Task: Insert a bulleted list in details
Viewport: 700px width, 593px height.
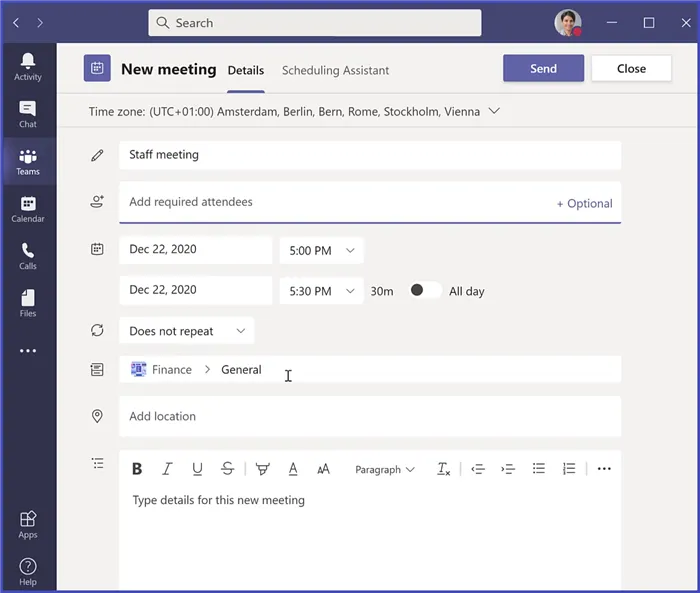Action: tap(539, 469)
